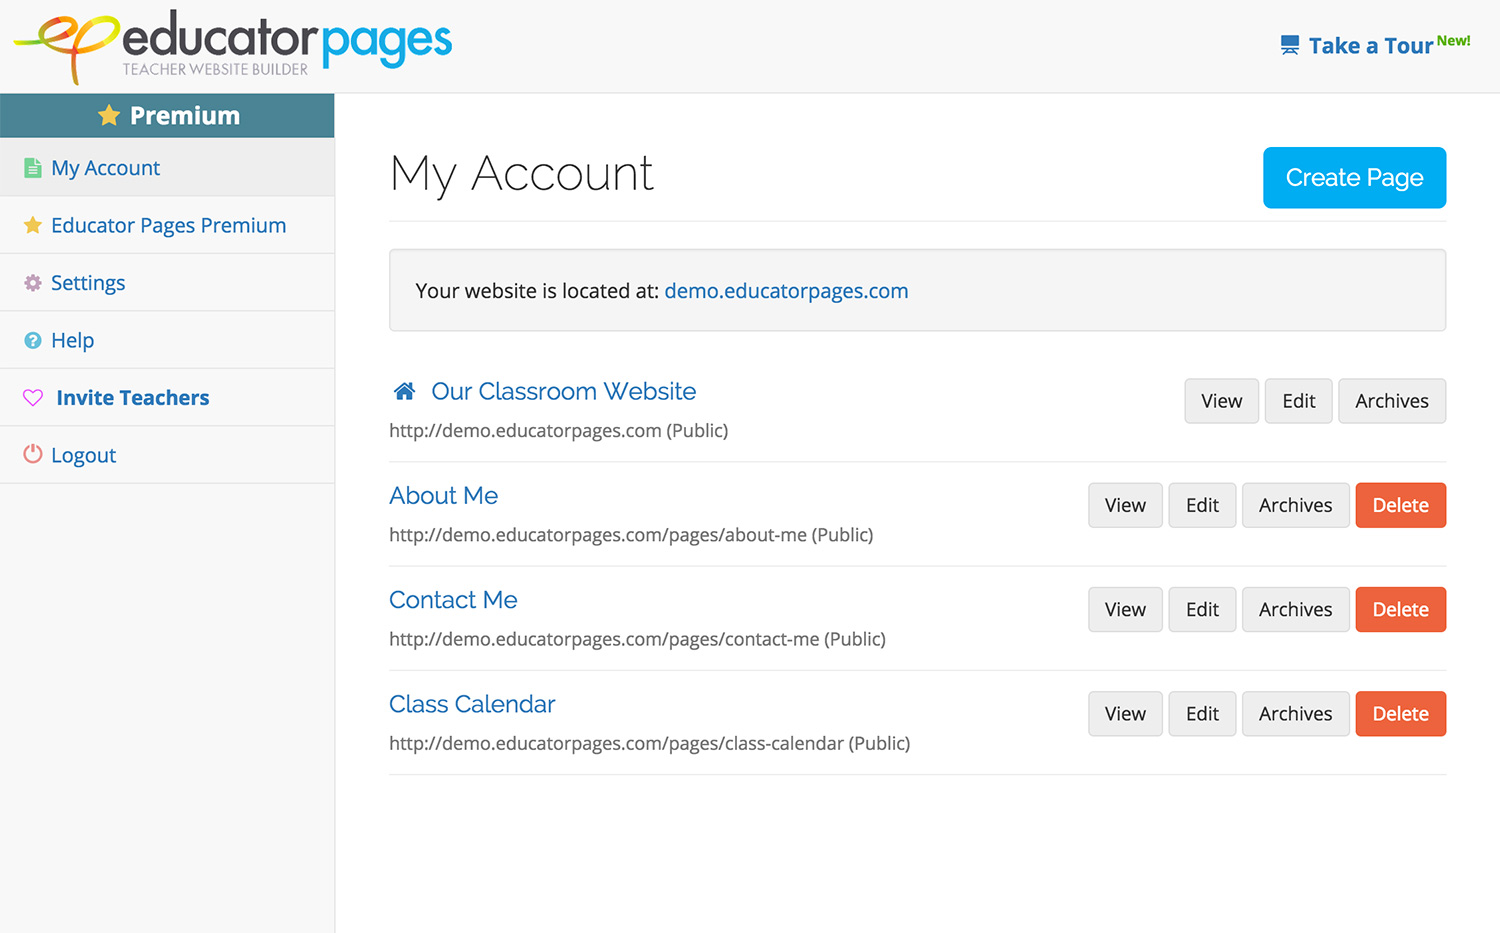Open the Our Classroom Website page title
Viewport: 1500px width, 933px height.
pyautogui.click(x=563, y=391)
